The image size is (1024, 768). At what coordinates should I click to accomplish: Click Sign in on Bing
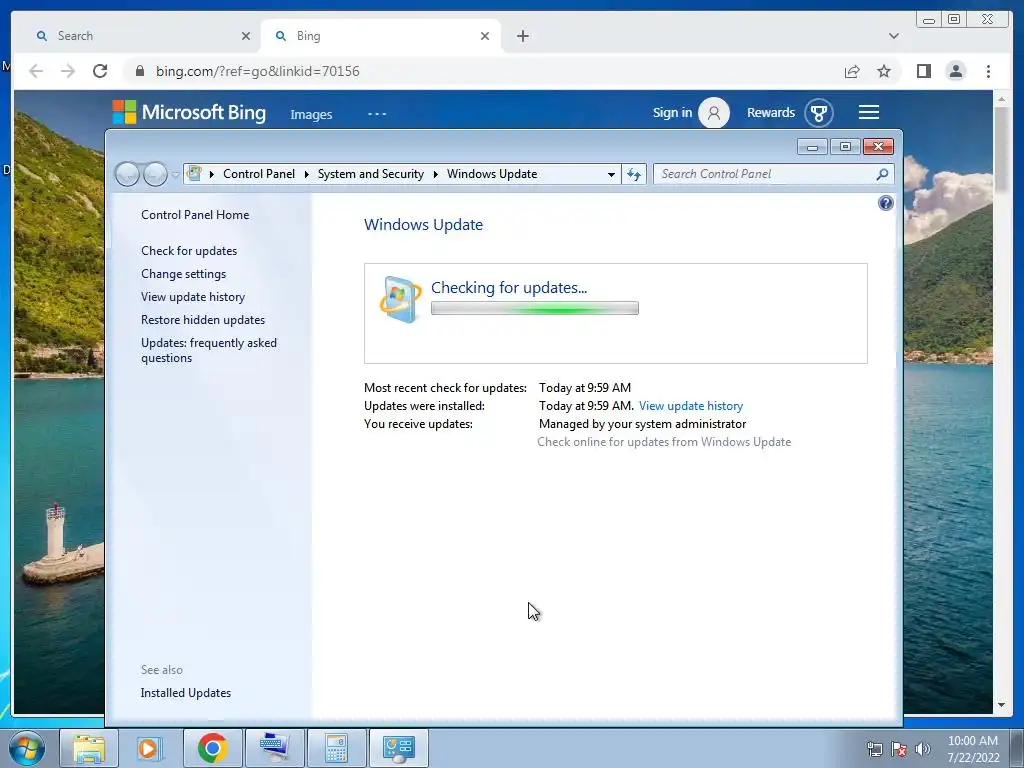(x=672, y=112)
